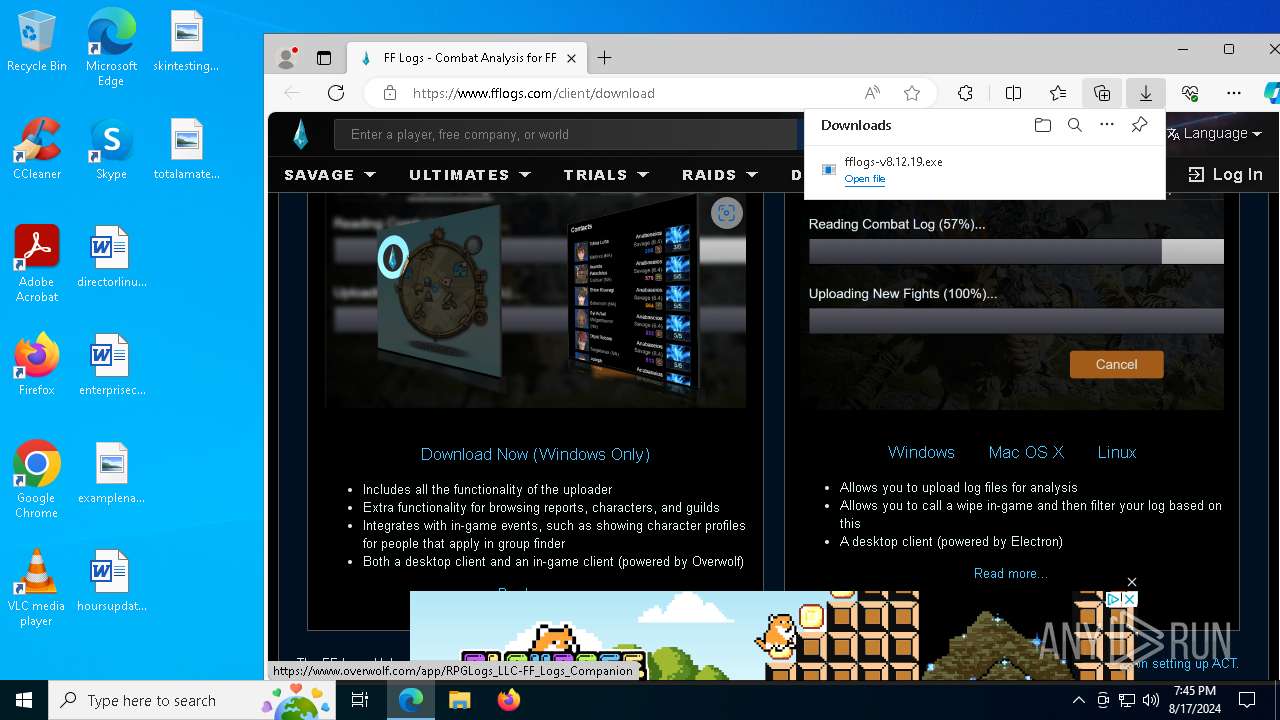This screenshot has width=1280, height=720.
Task: Launch Microsoft Edge from desktop shortcut
Action: pyautogui.click(x=111, y=47)
